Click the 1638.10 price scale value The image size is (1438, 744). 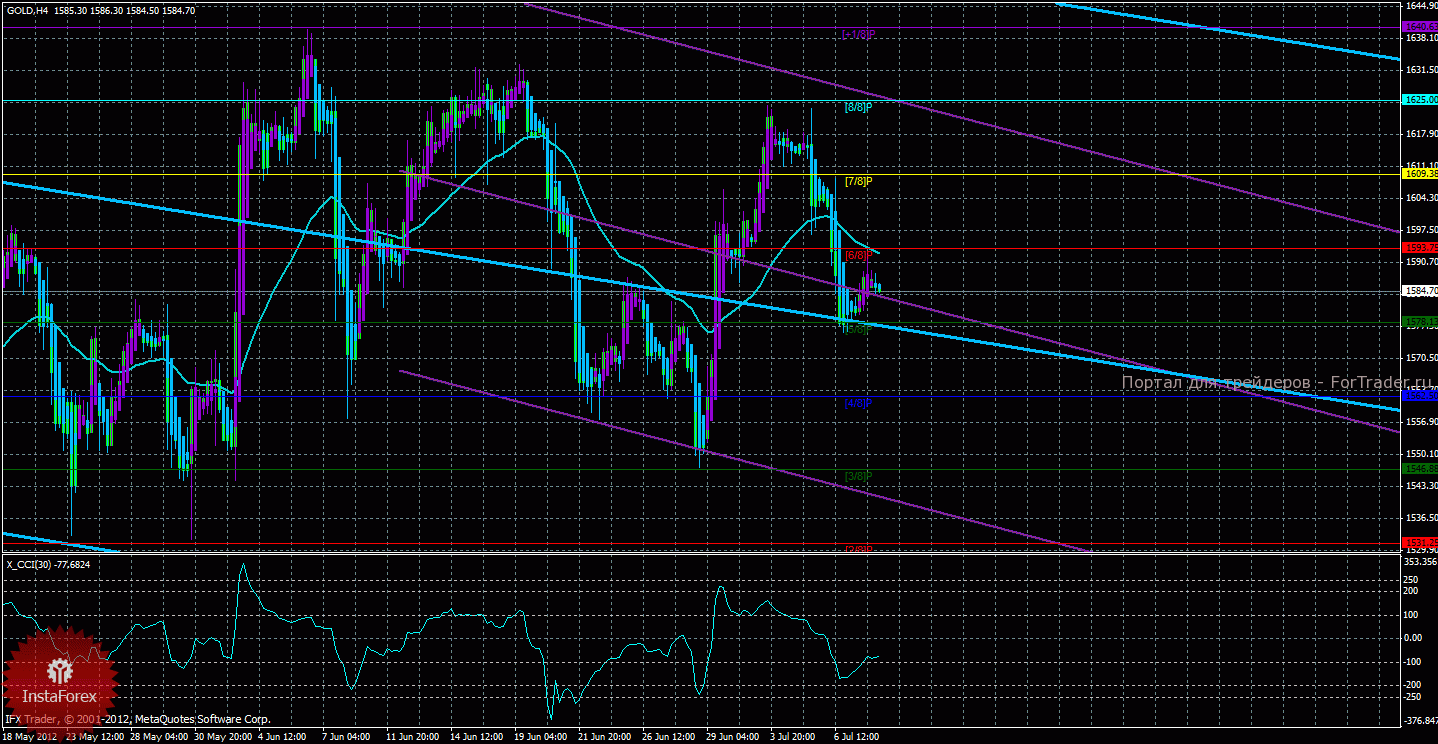[x=1420, y=38]
